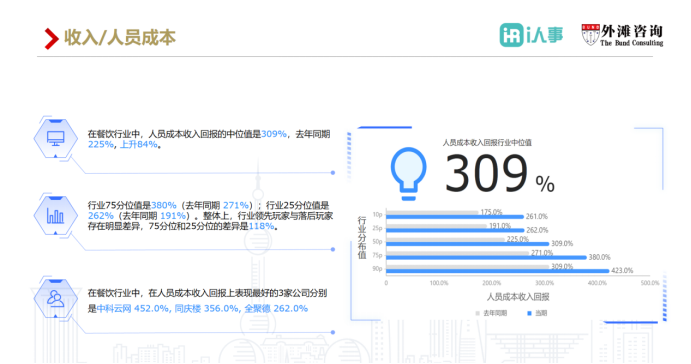Click the 309% median value figure
The width and height of the screenshot is (691, 364).
click(500, 173)
